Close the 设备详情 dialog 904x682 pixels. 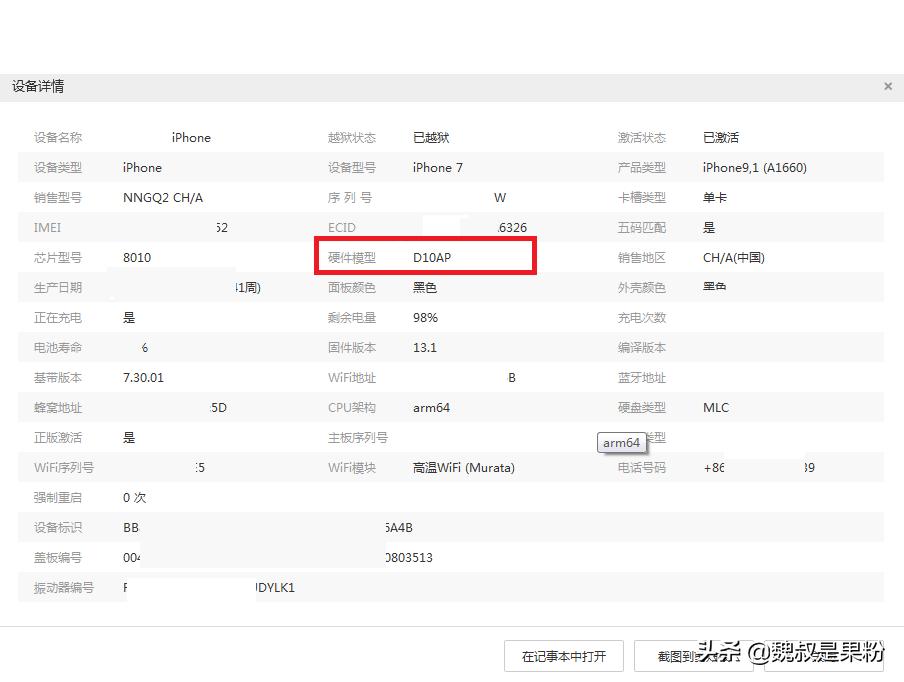tap(887, 86)
